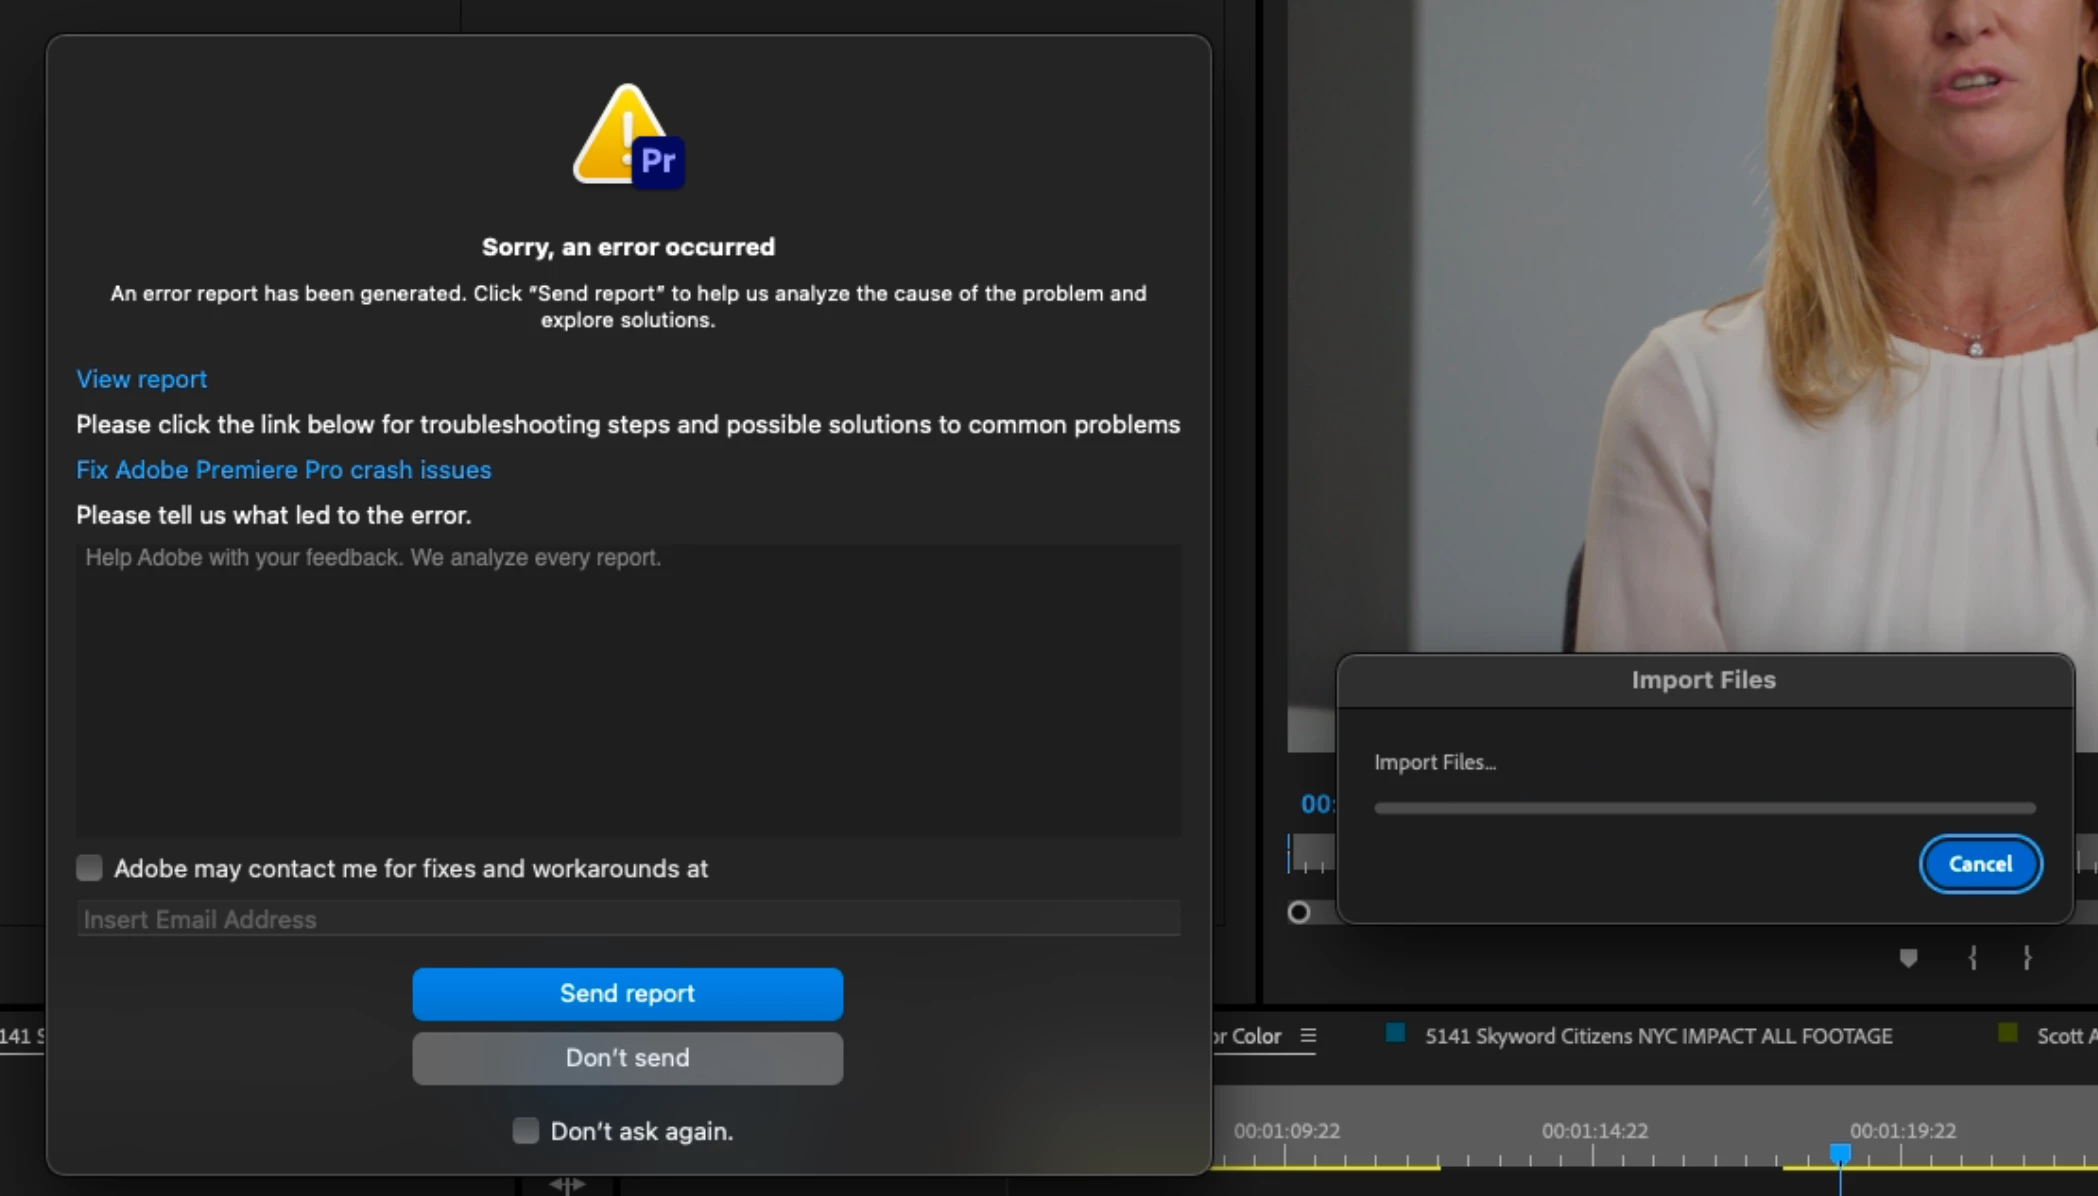Click the Mark In bracket icon
The width and height of the screenshot is (2098, 1196).
tap(1972, 959)
